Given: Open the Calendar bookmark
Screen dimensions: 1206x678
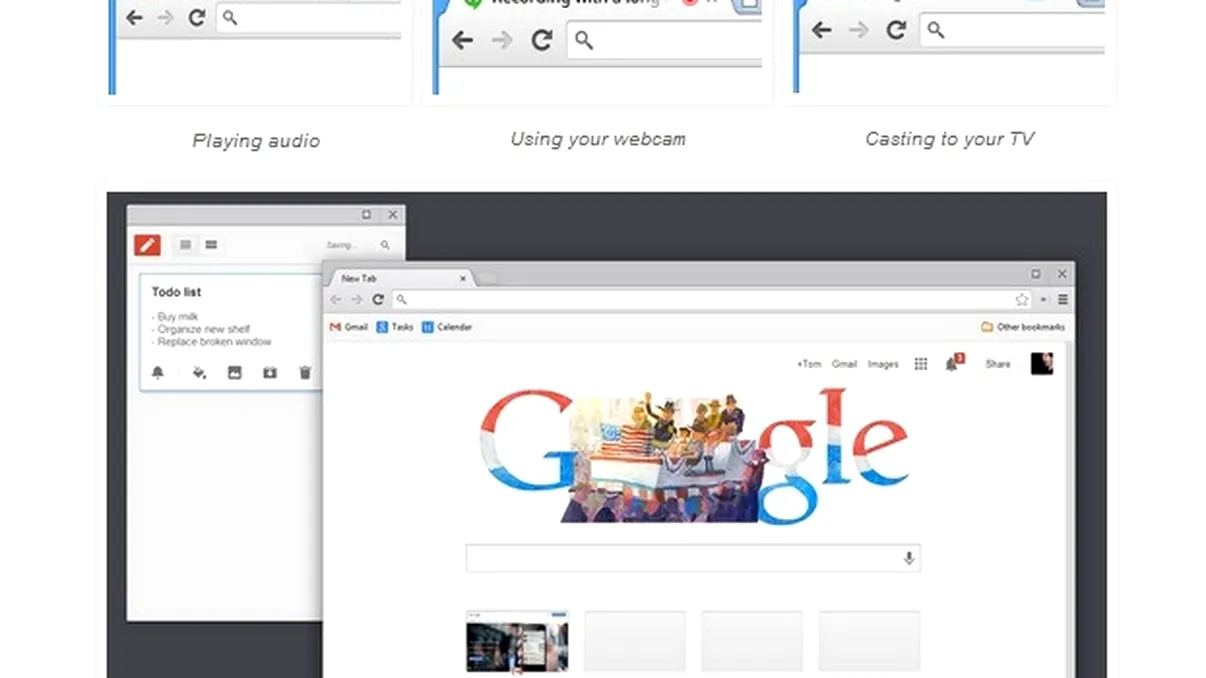Looking at the screenshot, I should [x=447, y=327].
